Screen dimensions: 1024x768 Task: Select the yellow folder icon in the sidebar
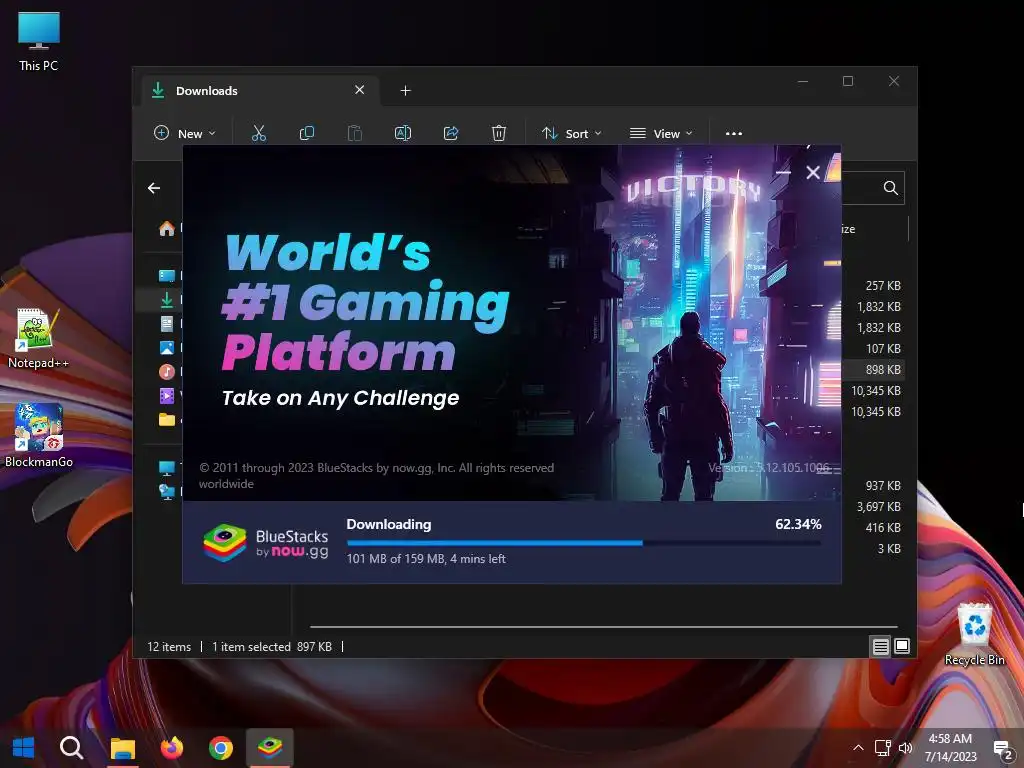167,419
